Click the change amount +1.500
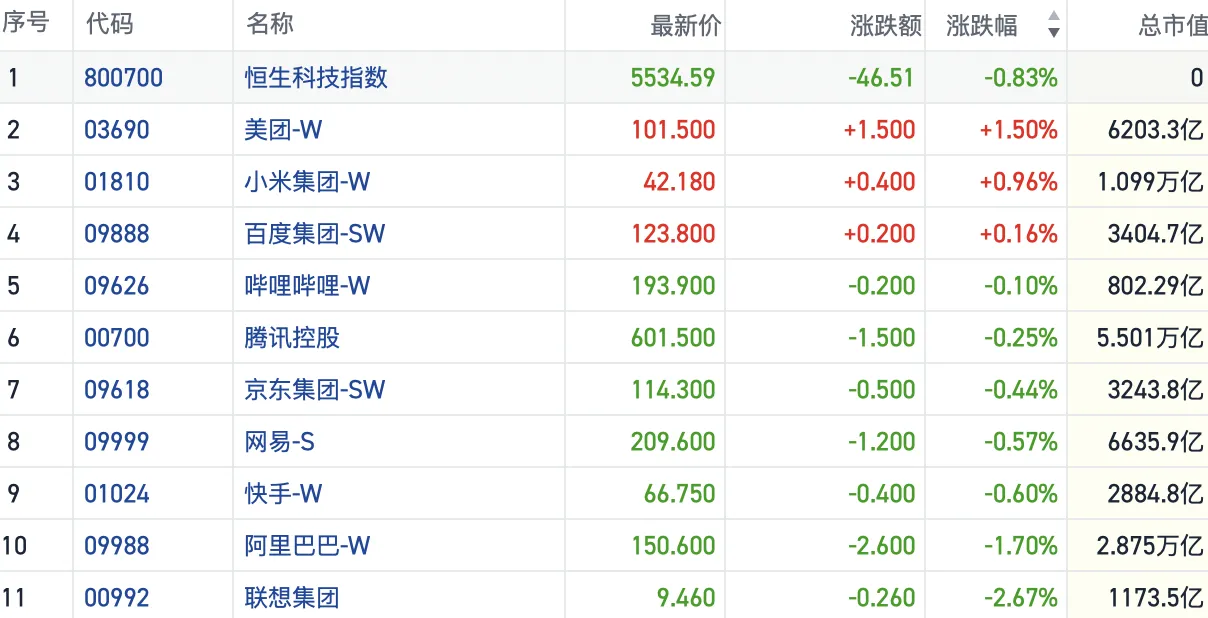The image size is (1208, 618). pyautogui.click(x=880, y=129)
